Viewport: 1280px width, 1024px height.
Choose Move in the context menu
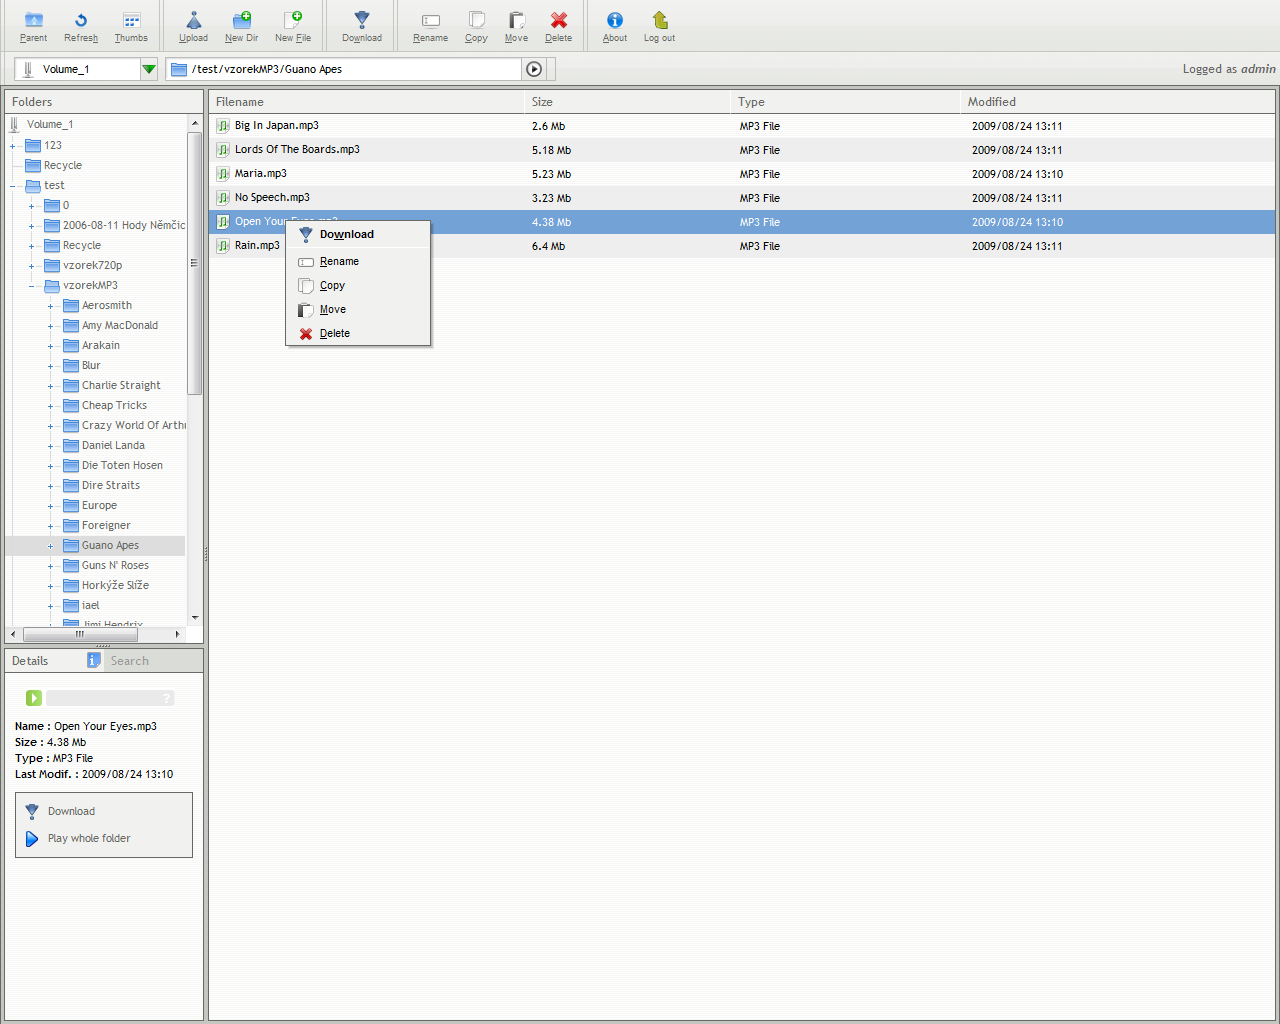[x=358, y=309]
